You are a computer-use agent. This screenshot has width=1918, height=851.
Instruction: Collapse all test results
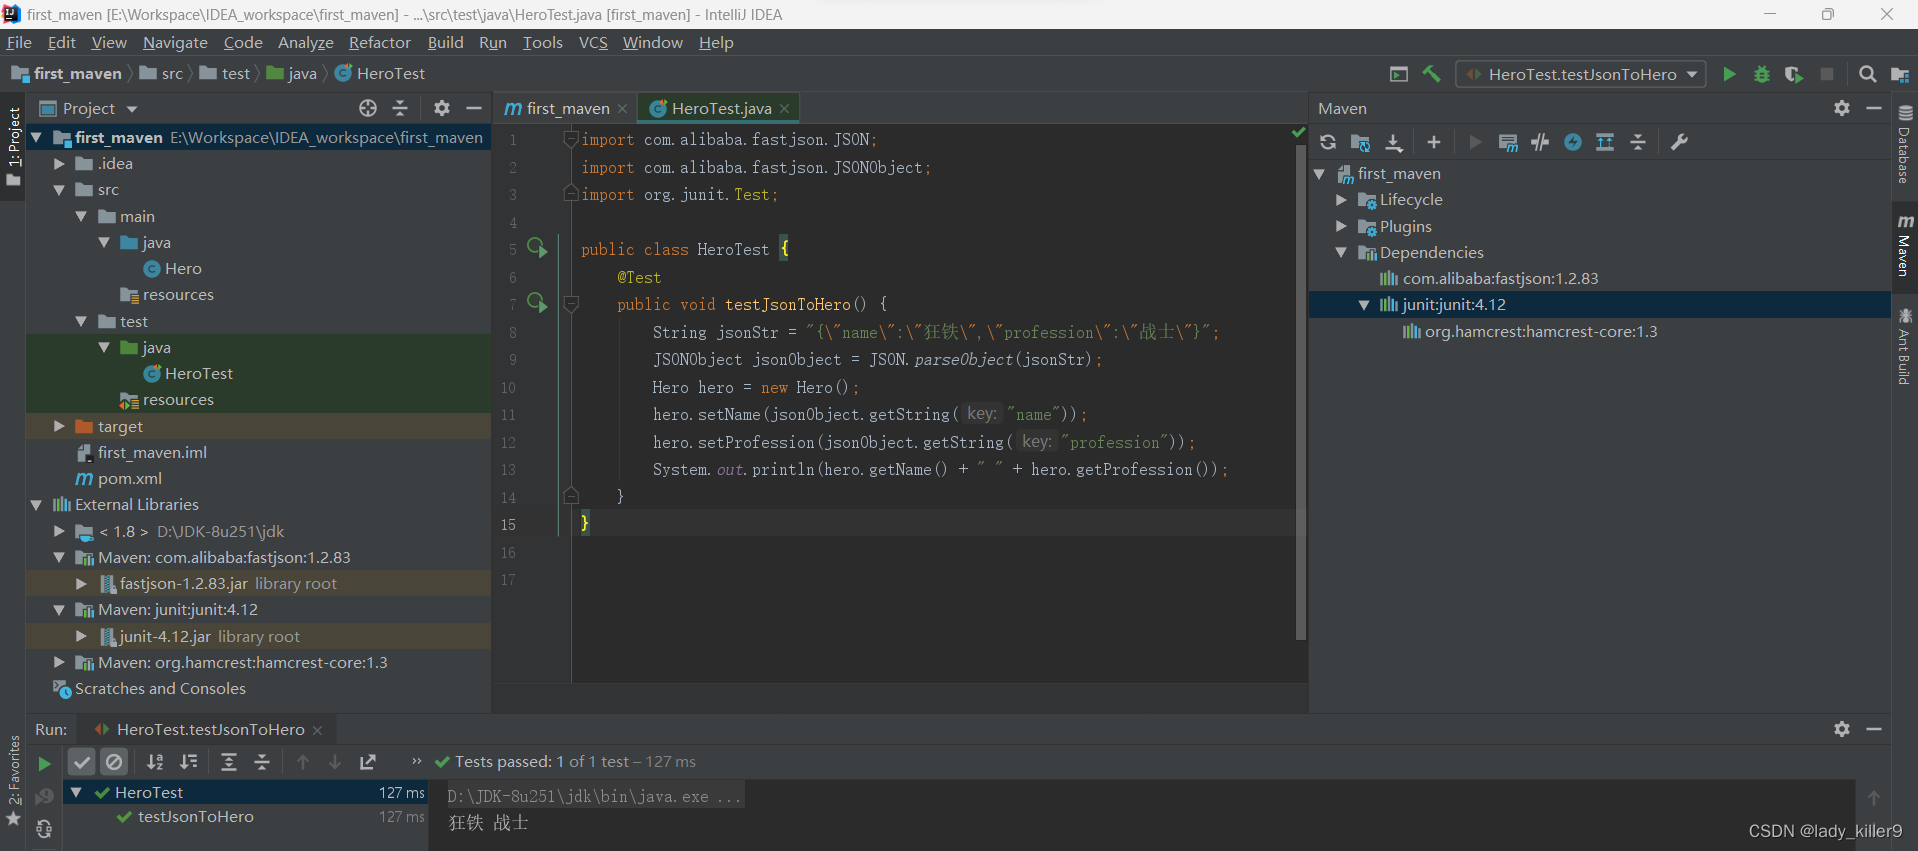(262, 762)
